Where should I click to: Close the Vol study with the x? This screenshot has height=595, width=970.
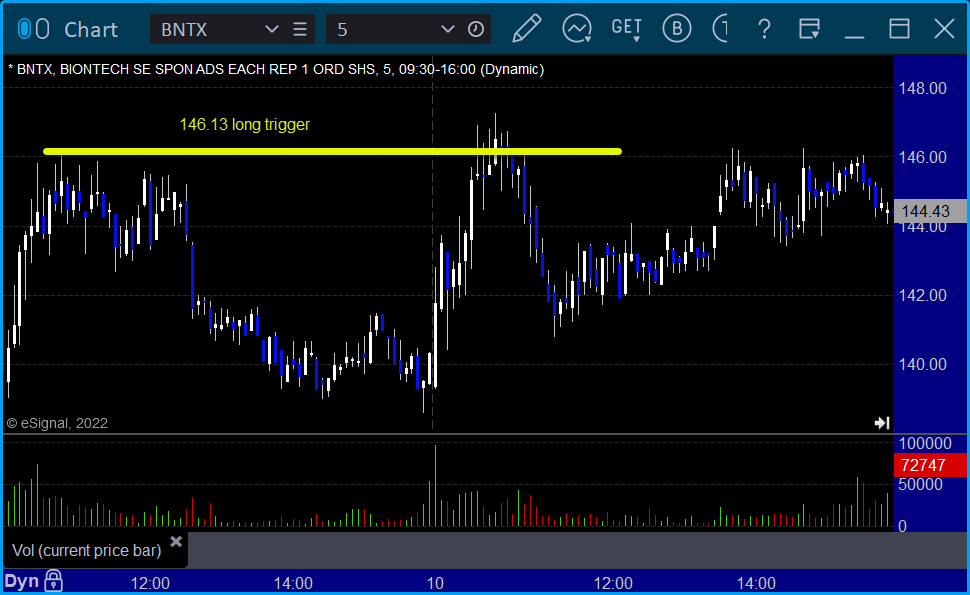[176, 542]
